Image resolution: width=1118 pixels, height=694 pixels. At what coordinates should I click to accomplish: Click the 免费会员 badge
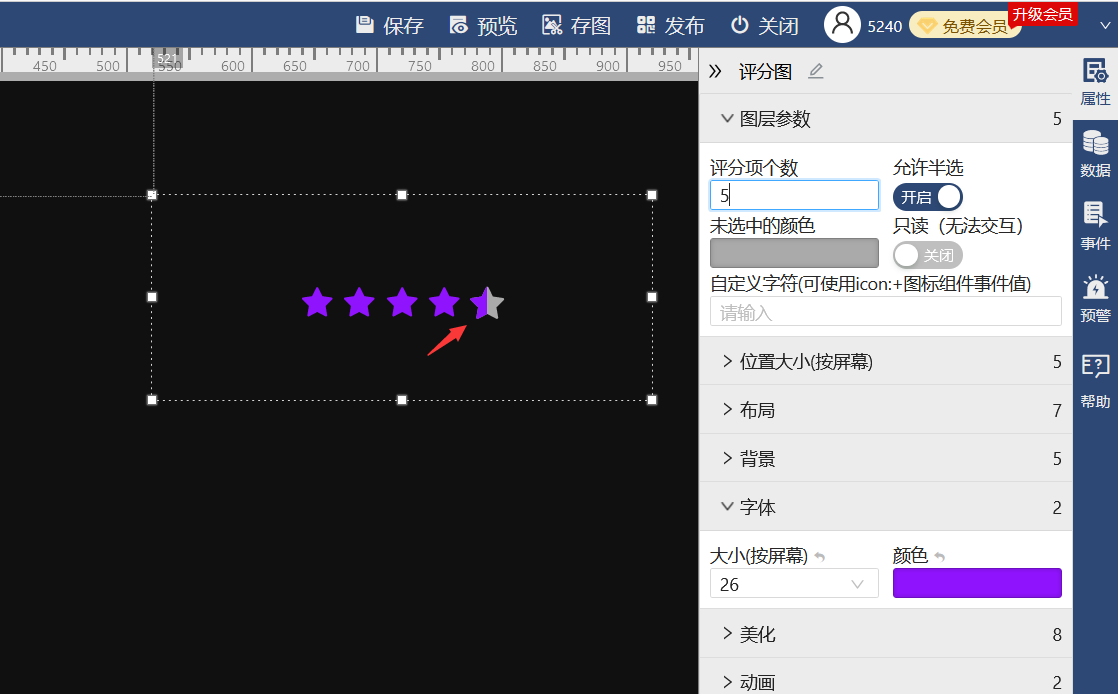pyautogui.click(x=964, y=26)
